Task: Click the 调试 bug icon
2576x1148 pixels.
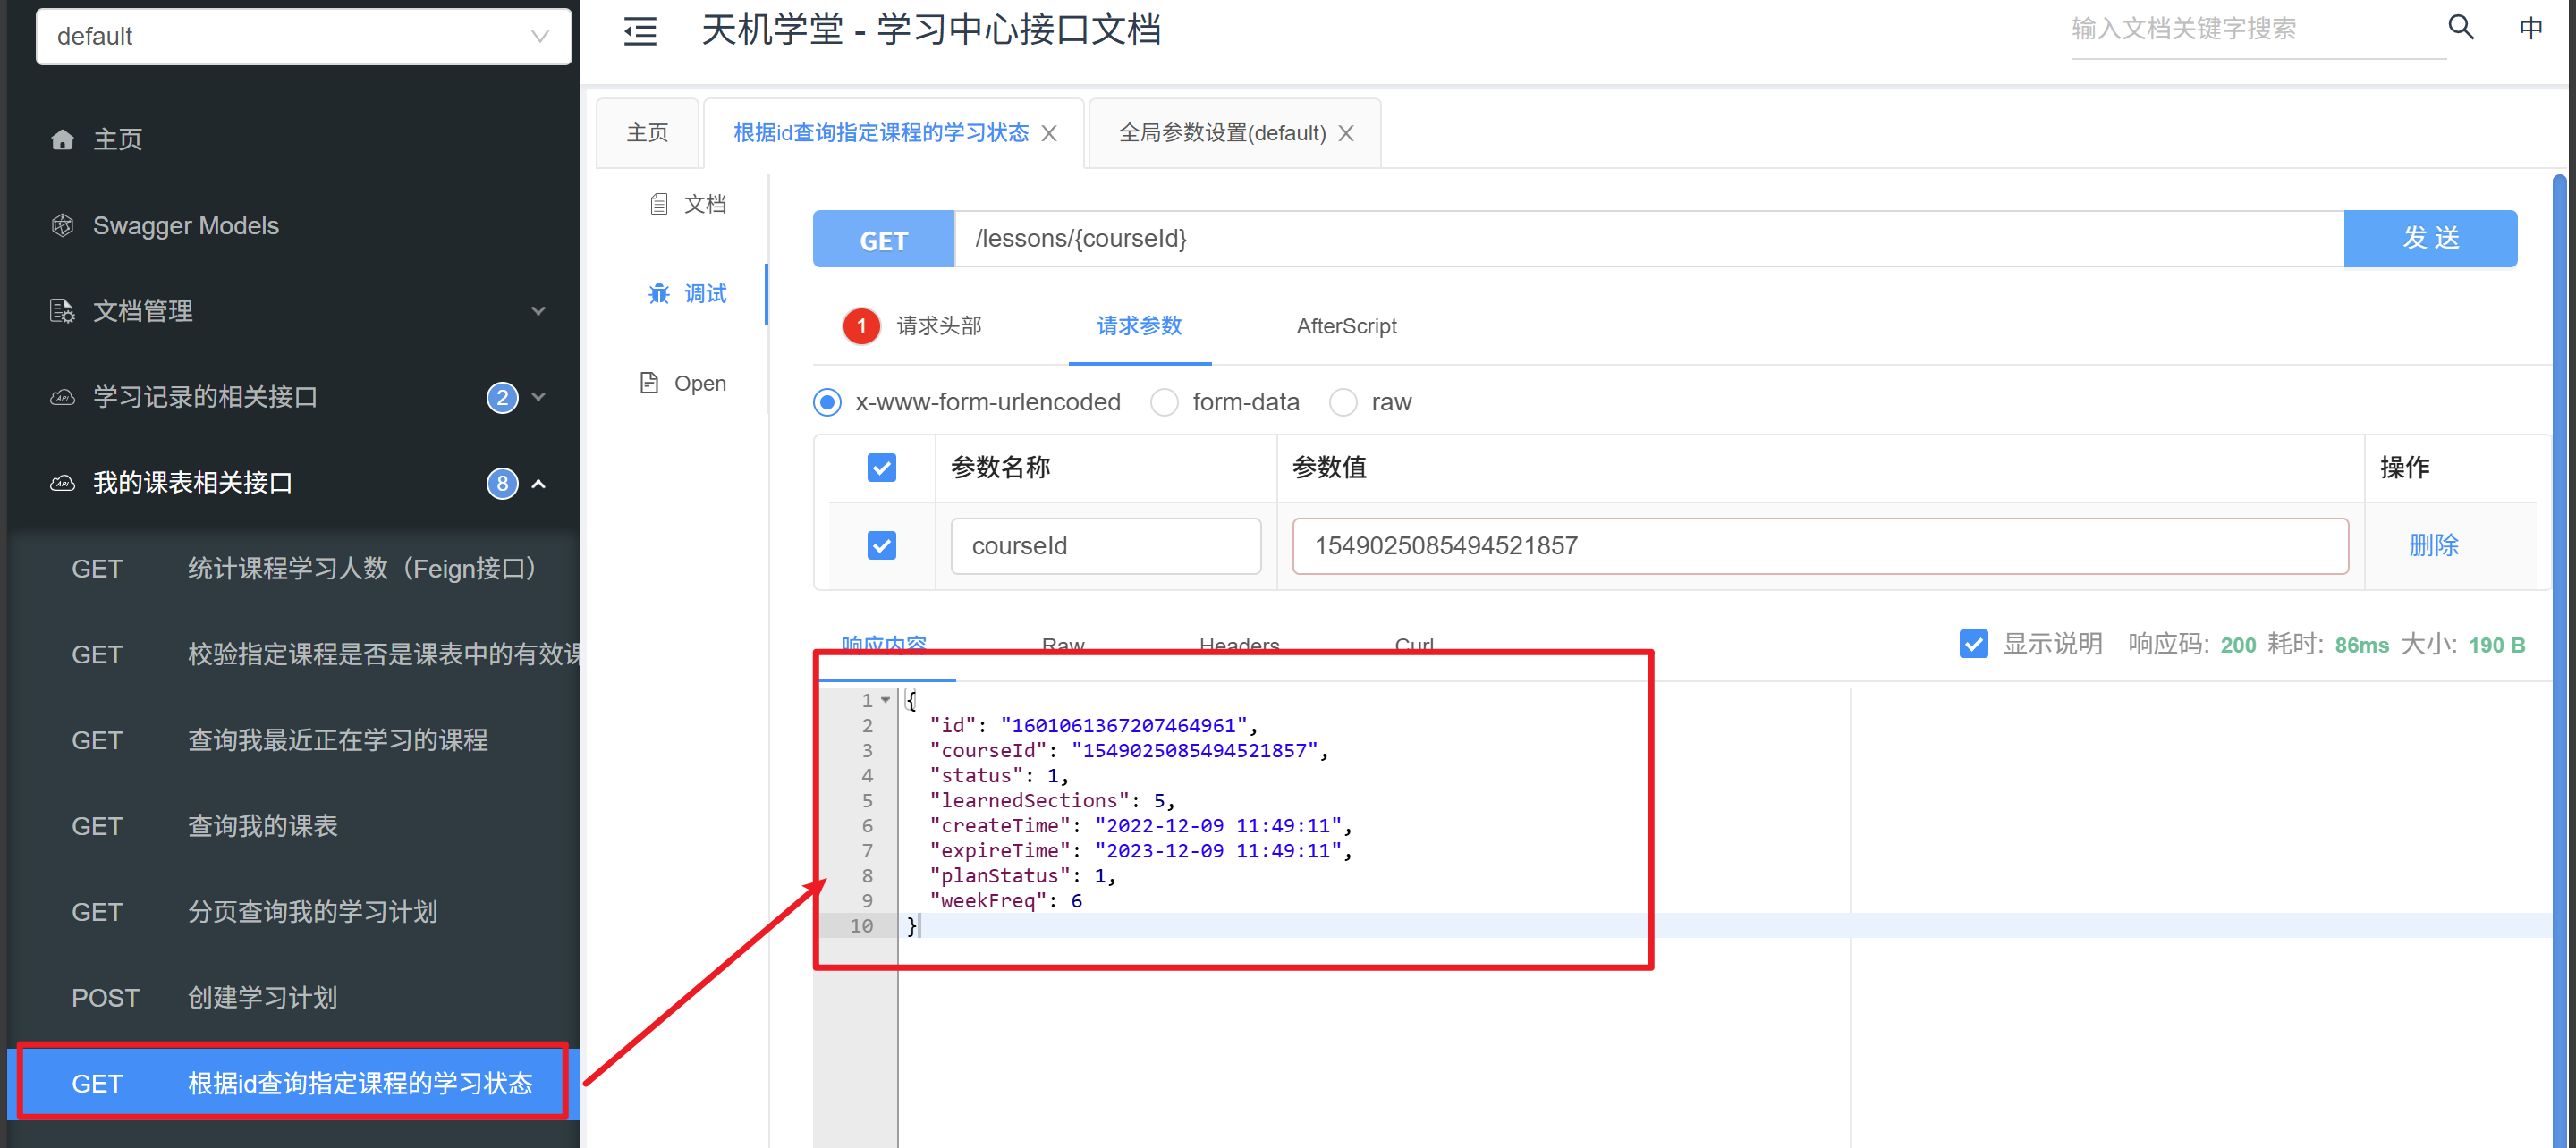Action: click(659, 293)
